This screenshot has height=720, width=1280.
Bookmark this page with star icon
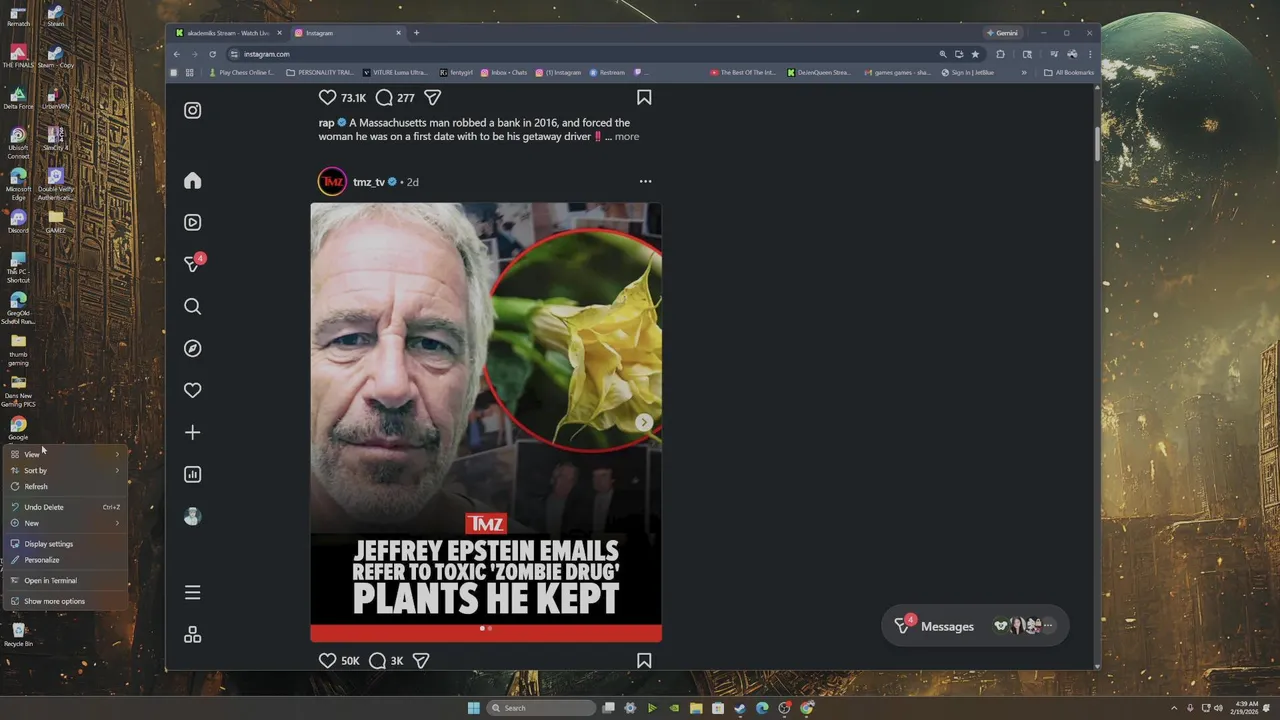click(x=975, y=54)
